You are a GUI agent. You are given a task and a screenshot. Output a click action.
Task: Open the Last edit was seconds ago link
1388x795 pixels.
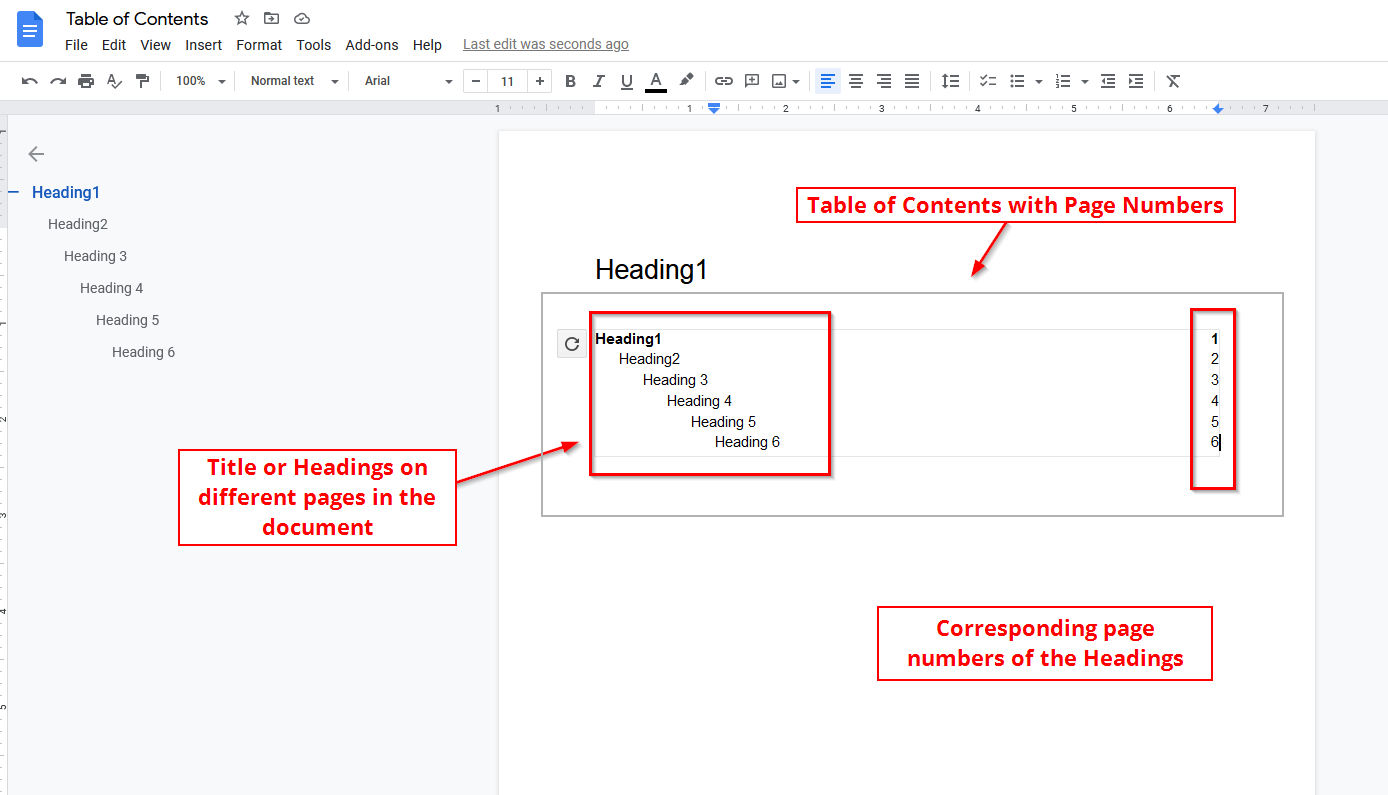(x=546, y=44)
